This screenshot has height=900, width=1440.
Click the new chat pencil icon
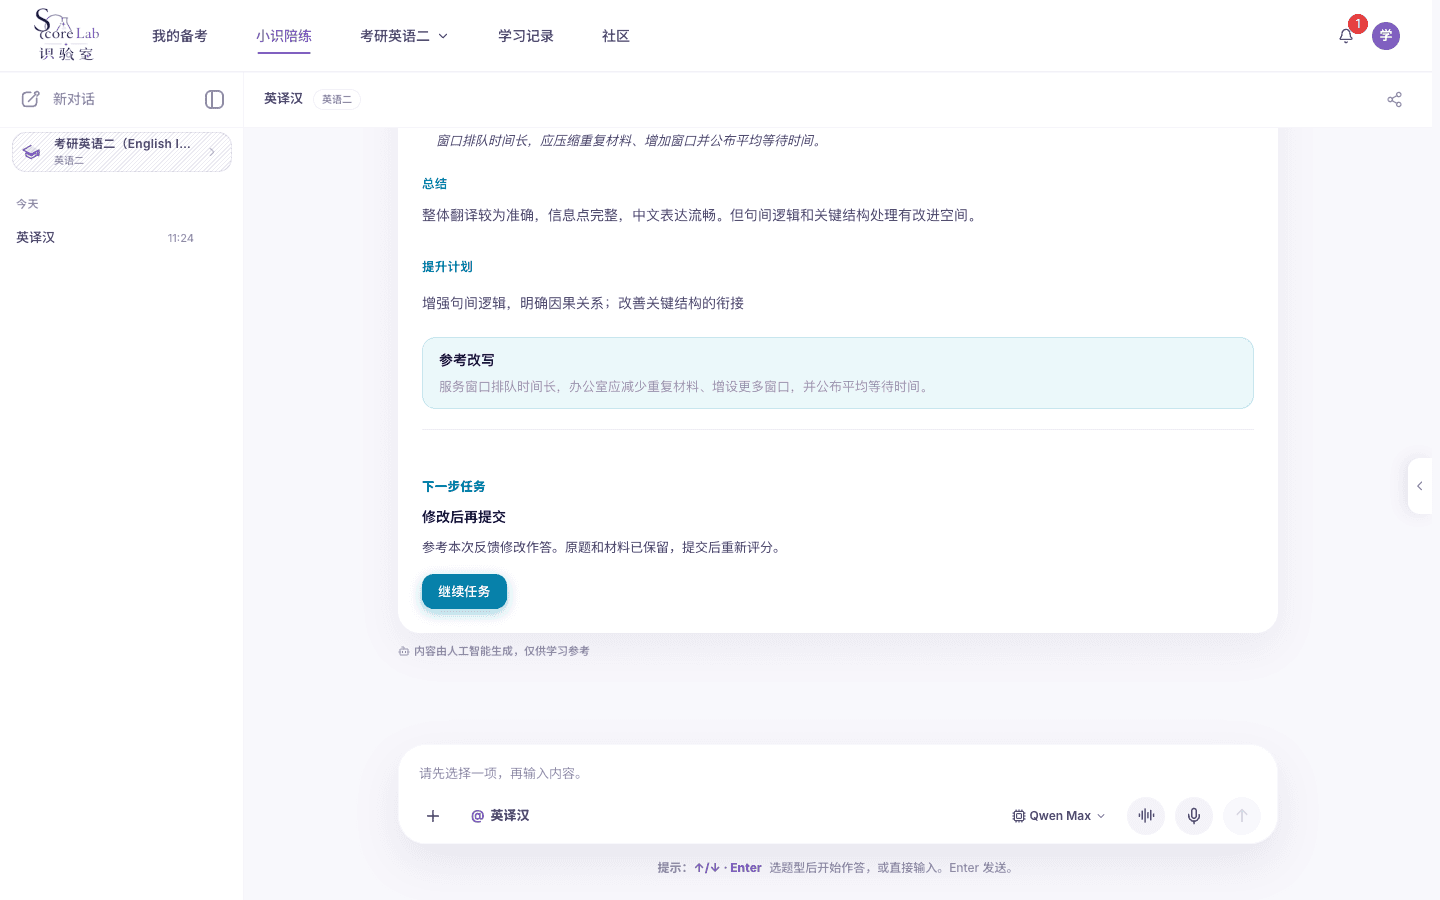pyautogui.click(x=31, y=99)
